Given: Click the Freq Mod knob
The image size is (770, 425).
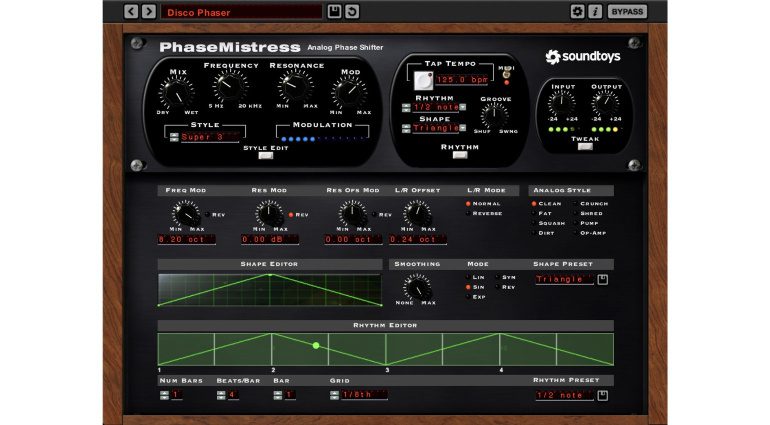Looking at the screenshot, I should (x=186, y=214).
